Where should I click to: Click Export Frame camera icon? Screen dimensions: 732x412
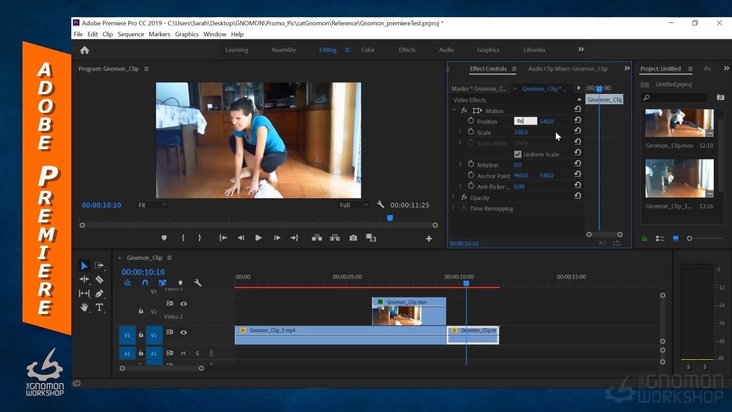click(x=353, y=238)
